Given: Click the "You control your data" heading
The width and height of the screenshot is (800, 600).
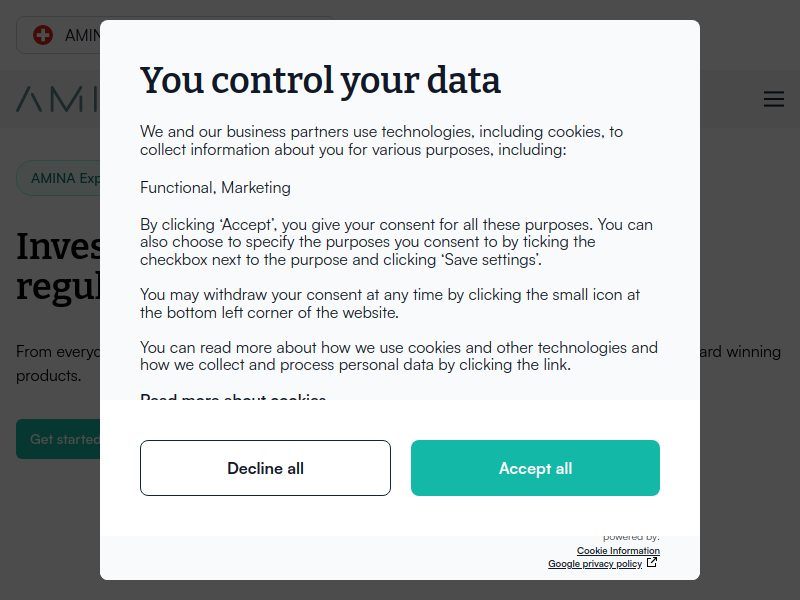Looking at the screenshot, I should click(320, 80).
